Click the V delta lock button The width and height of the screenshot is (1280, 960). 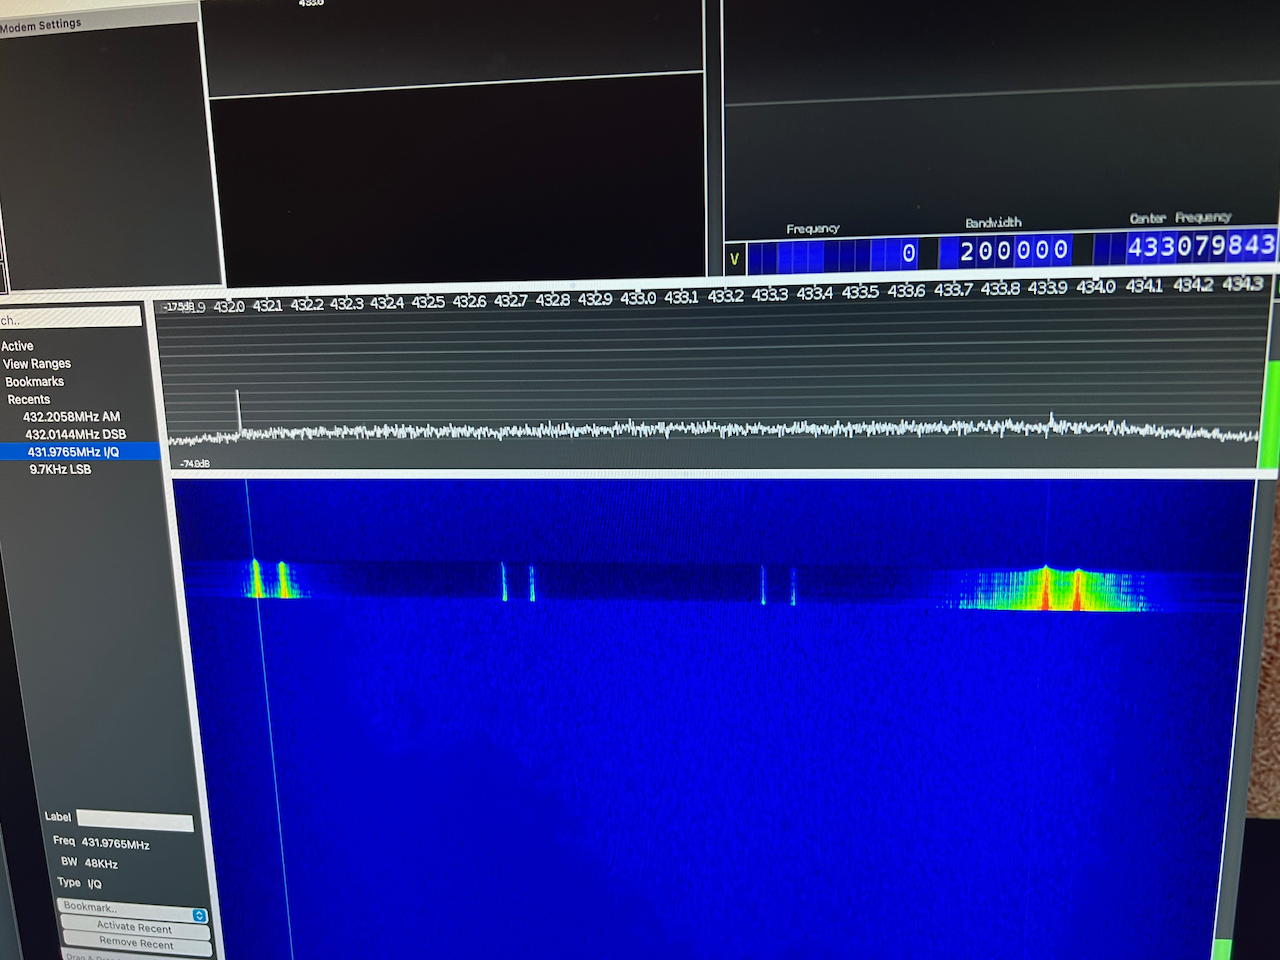pos(735,259)
